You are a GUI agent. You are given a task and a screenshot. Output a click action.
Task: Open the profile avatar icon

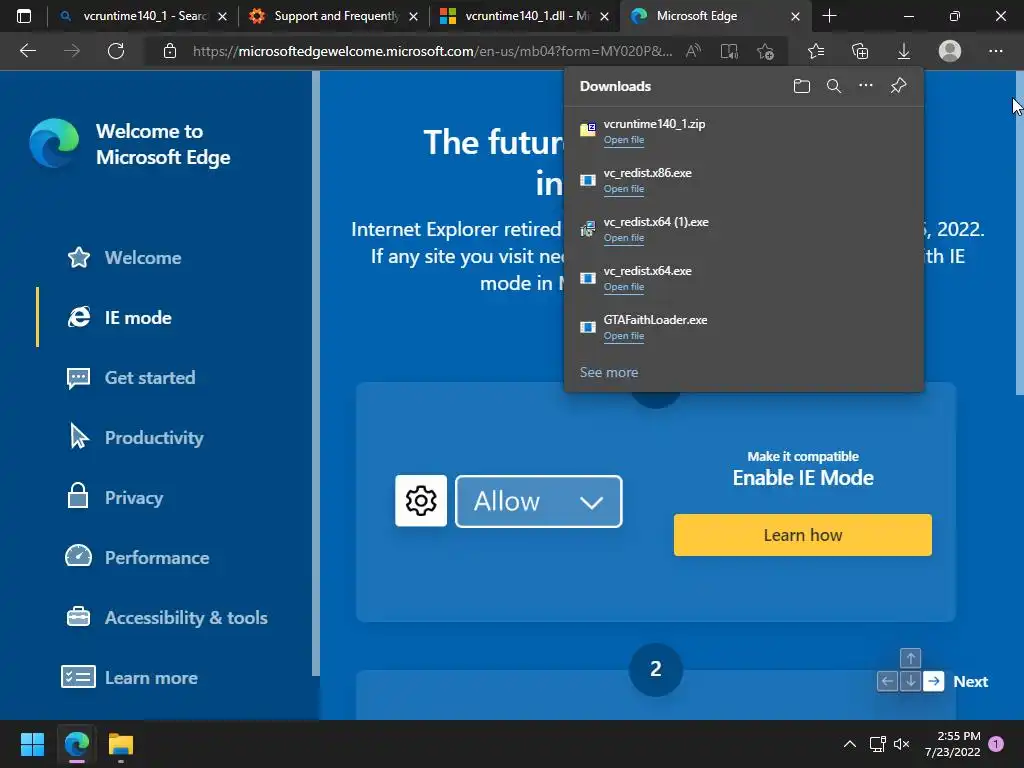pyautogui.click(x=950, y=51)
